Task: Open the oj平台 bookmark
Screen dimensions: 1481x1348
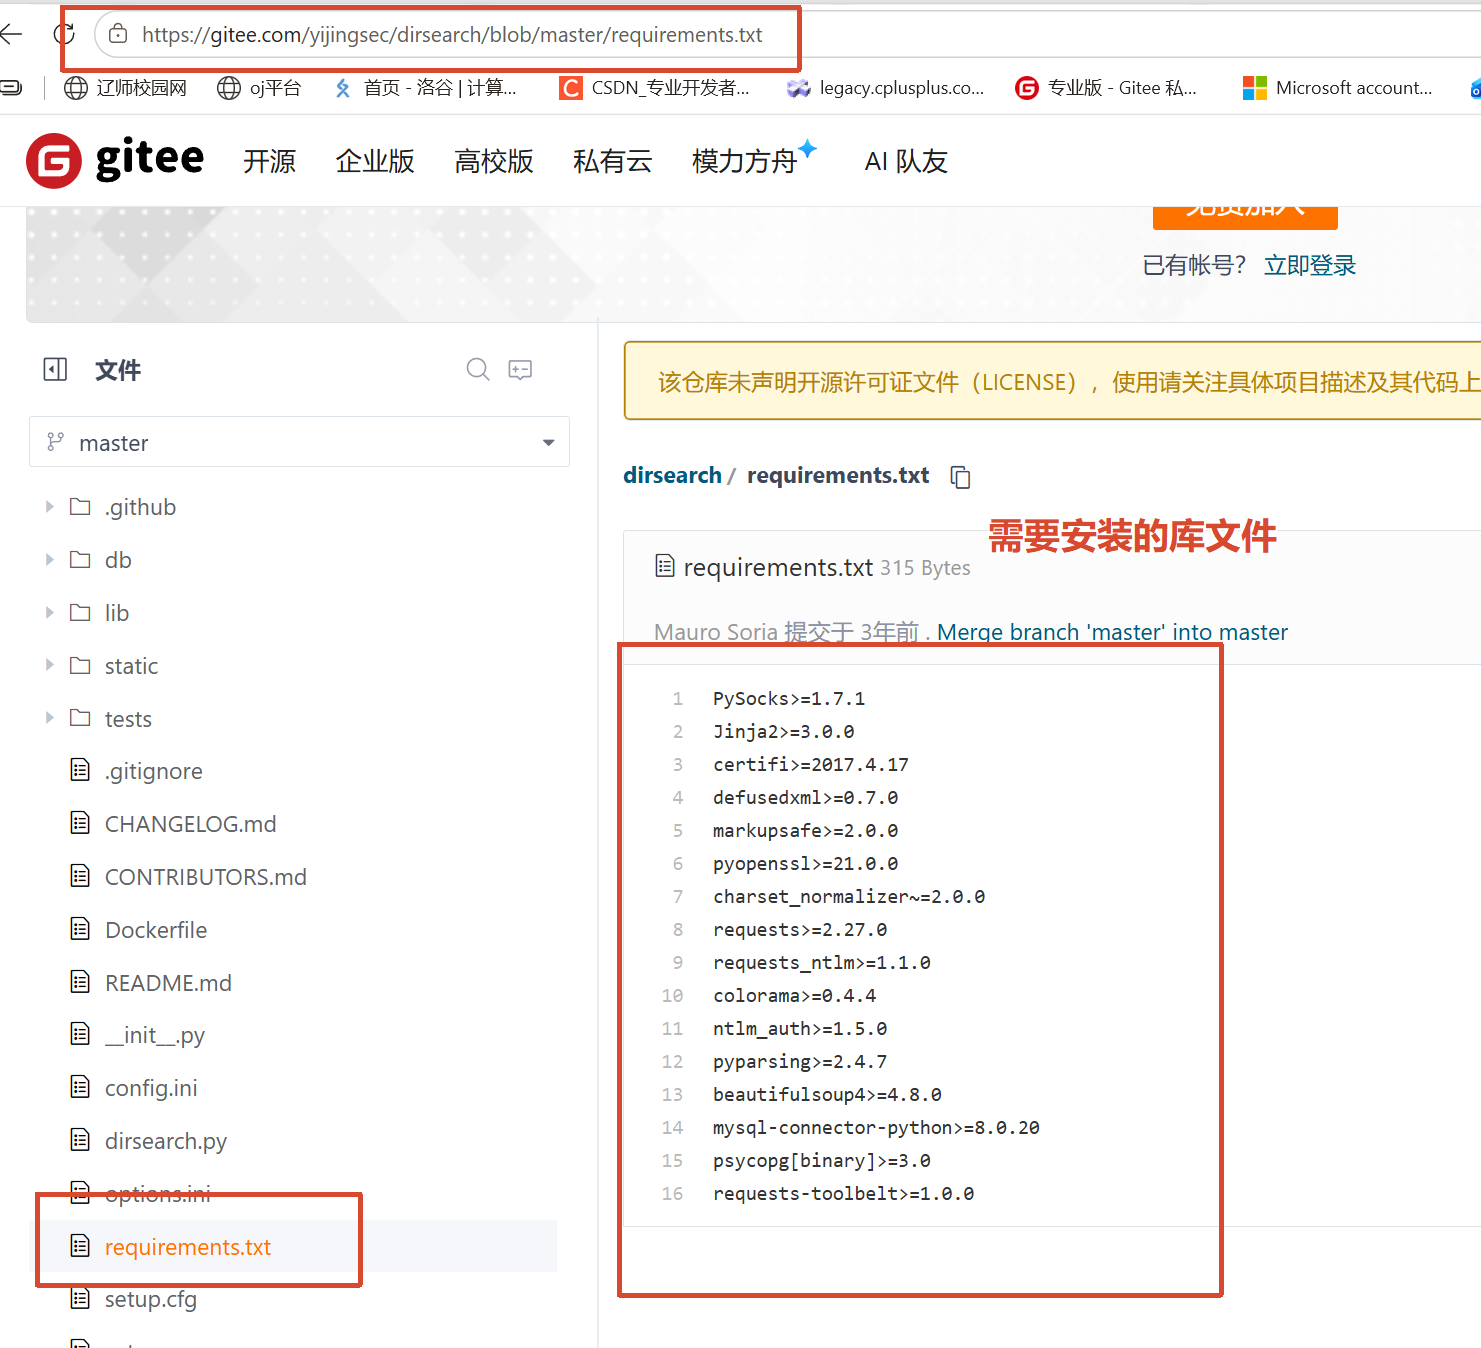Action: point(259,88)
